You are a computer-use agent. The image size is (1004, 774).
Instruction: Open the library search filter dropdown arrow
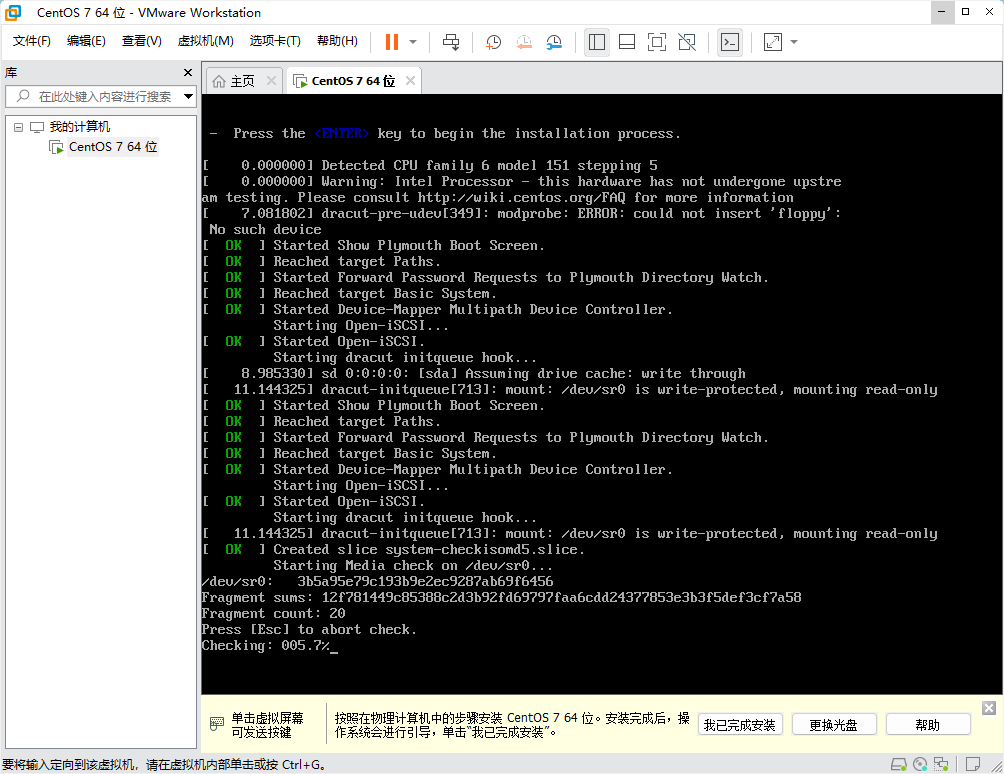[188, 97]
